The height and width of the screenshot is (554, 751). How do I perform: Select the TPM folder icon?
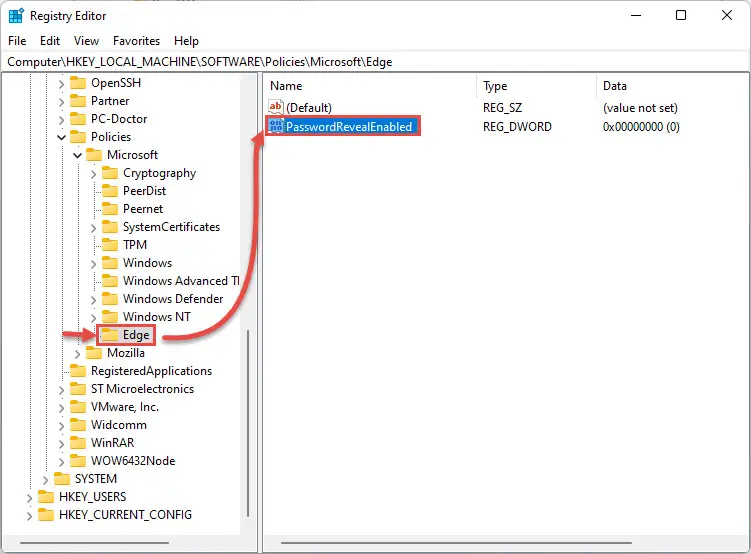110,245
